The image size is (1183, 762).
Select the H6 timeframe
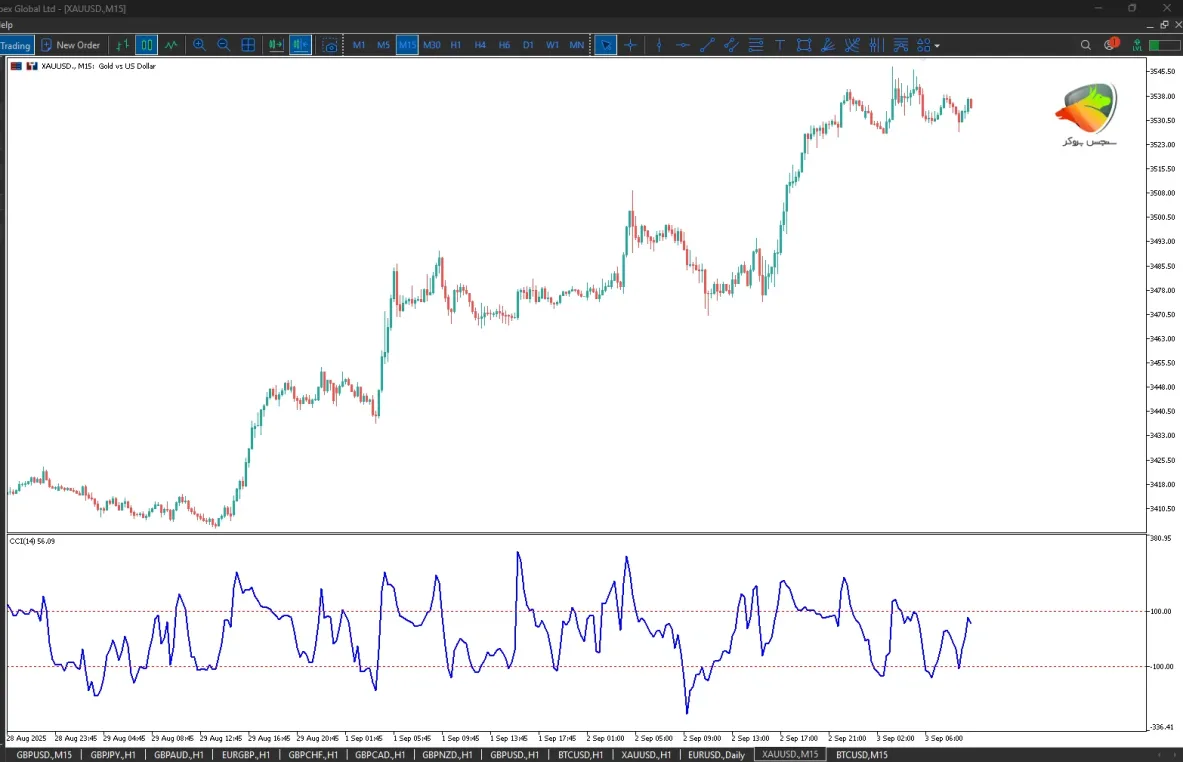coord(504,45)
